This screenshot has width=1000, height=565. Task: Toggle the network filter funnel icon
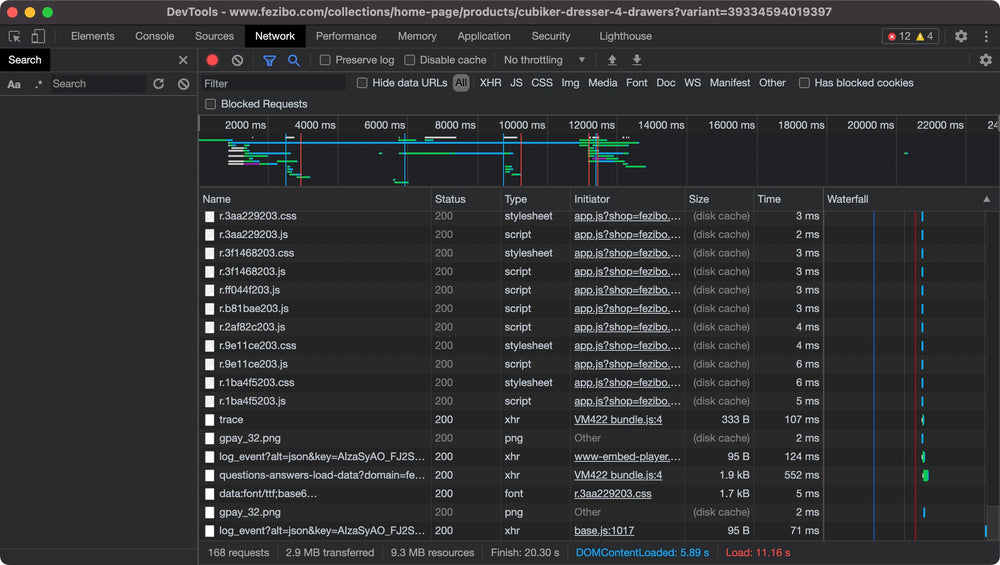[x=269, y=60]
